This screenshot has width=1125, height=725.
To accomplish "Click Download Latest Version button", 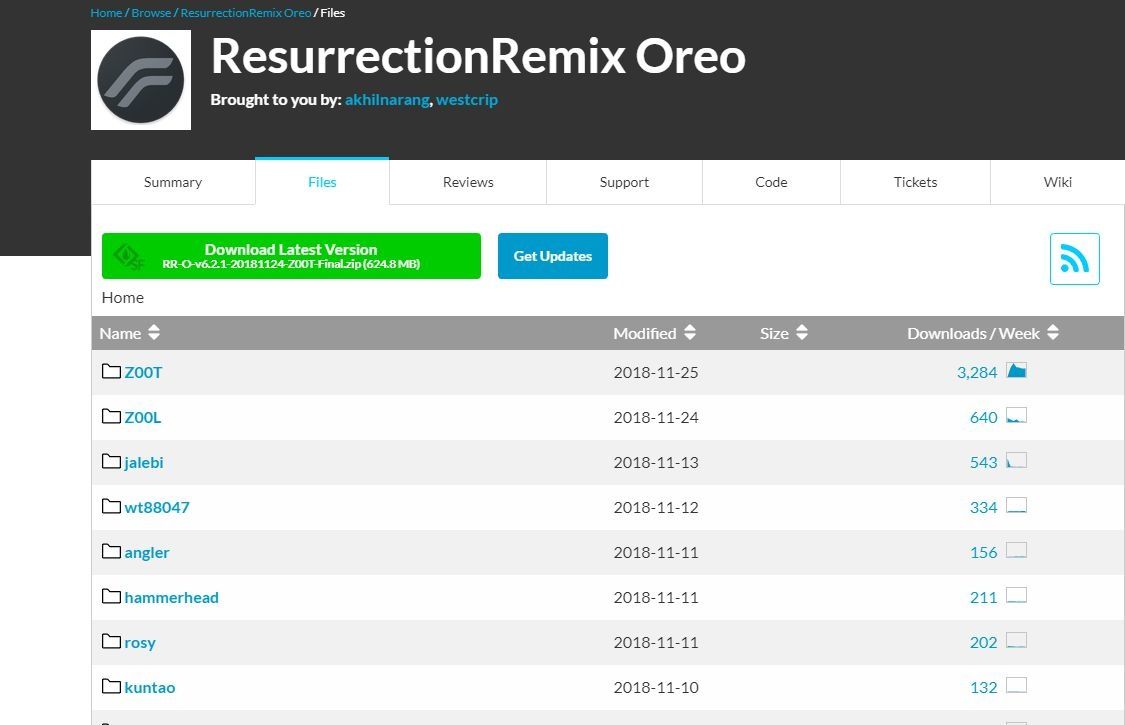I will pos(291,256).
